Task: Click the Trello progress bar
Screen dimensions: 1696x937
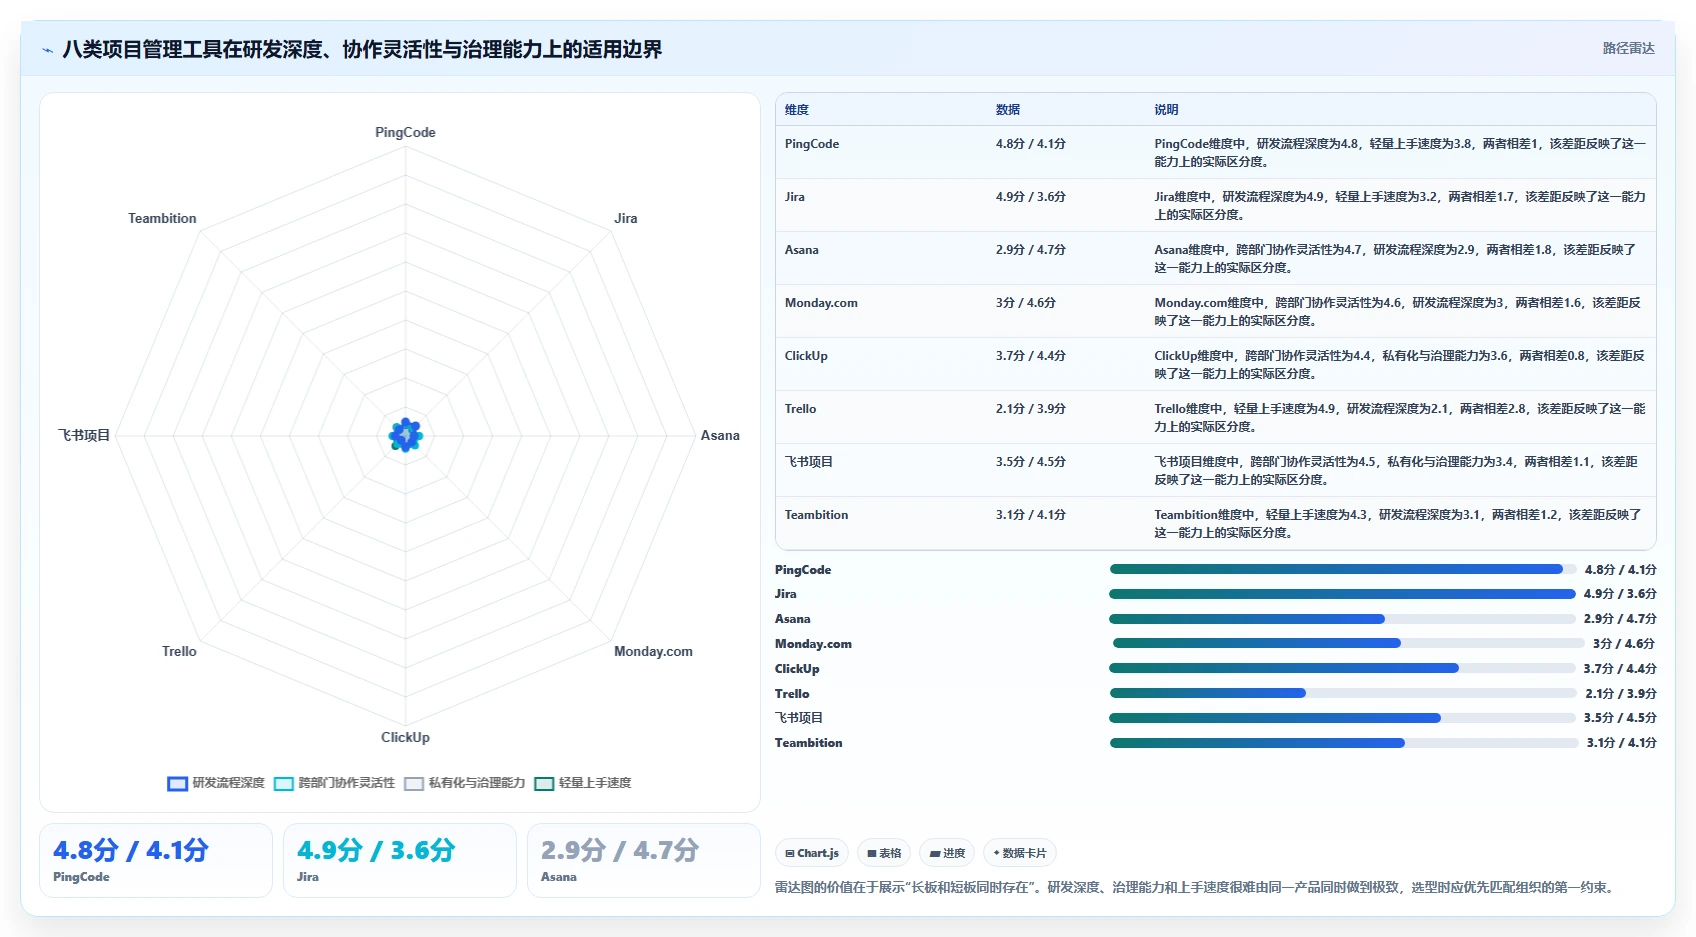Action: [1342, 693]
